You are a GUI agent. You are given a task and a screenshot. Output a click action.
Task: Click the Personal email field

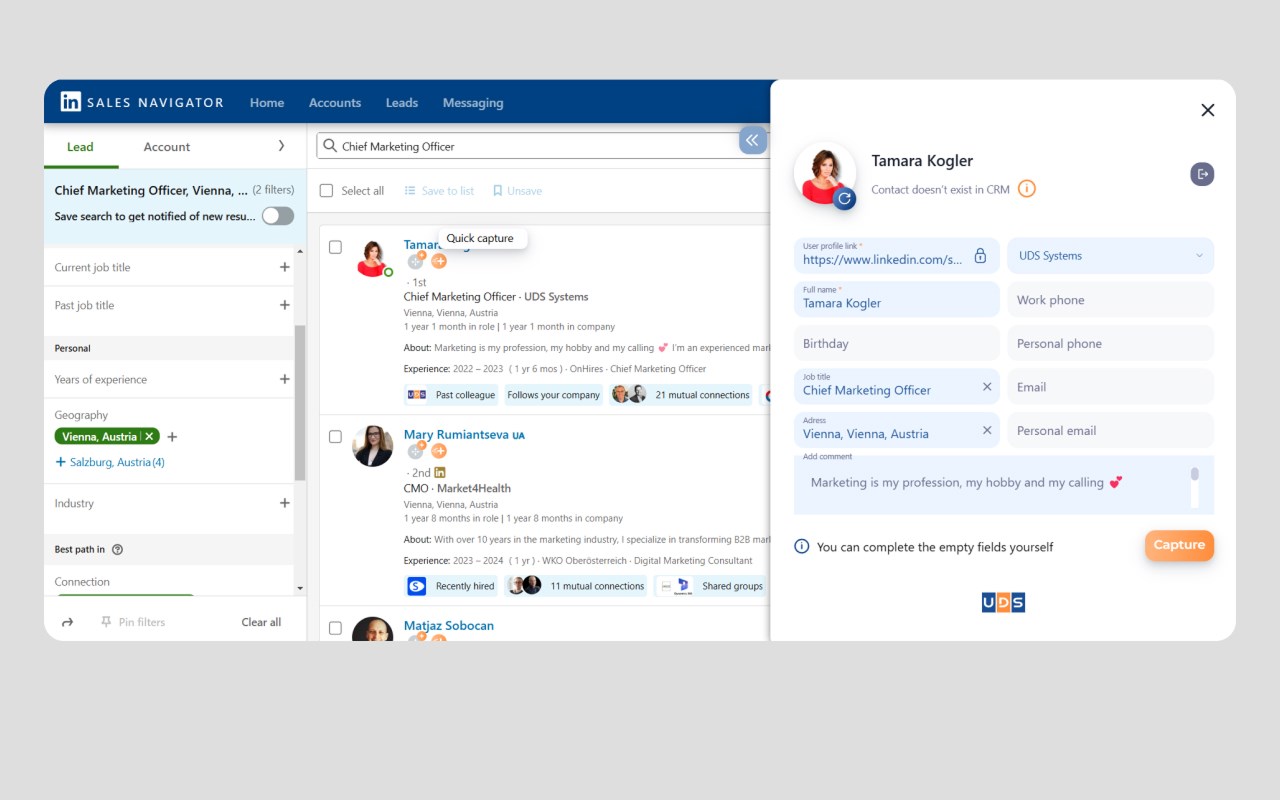pyautogui.click(x=1110, y=430)
